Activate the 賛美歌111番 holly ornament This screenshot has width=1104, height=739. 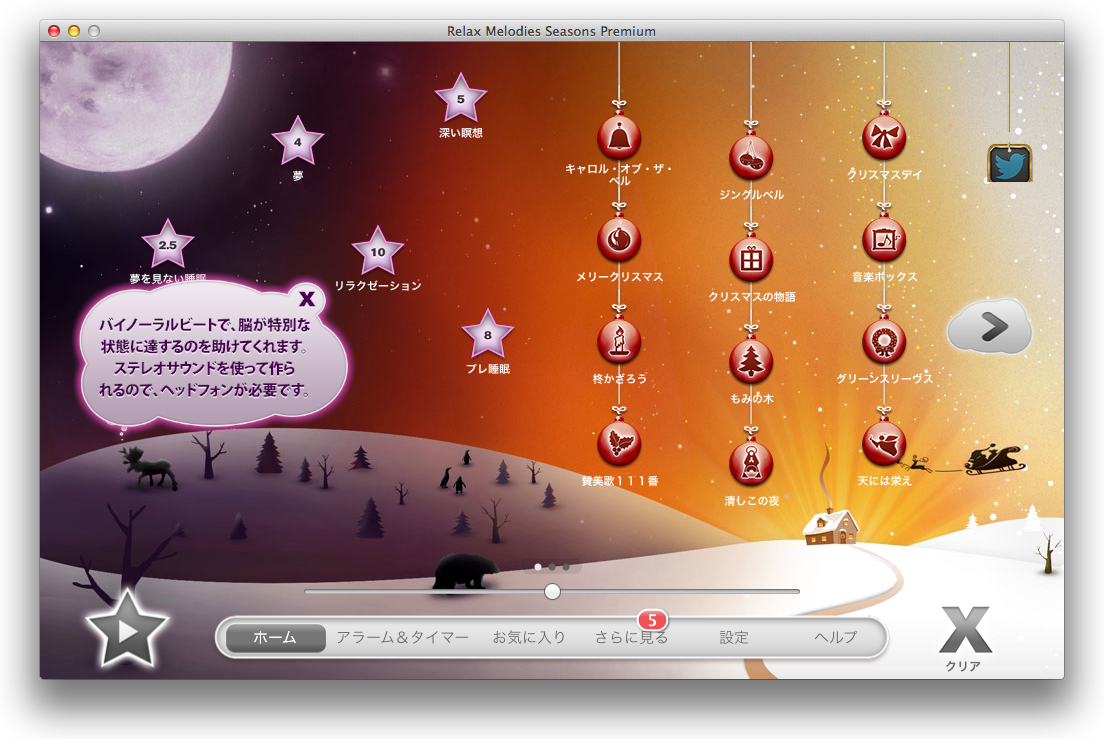pyautogui.click(x=619, y=443)
